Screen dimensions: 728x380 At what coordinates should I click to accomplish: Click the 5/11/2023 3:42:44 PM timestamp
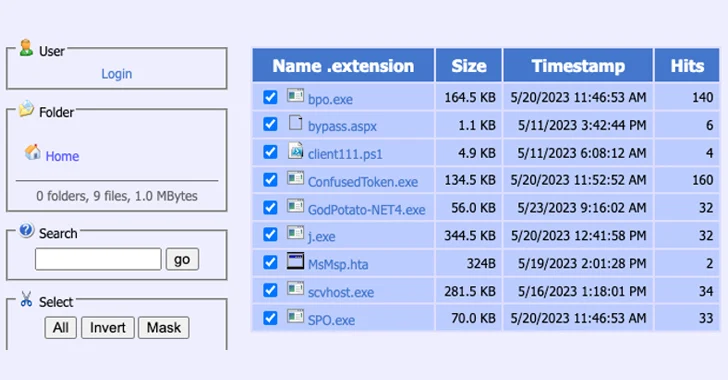(x=582, y=125)
